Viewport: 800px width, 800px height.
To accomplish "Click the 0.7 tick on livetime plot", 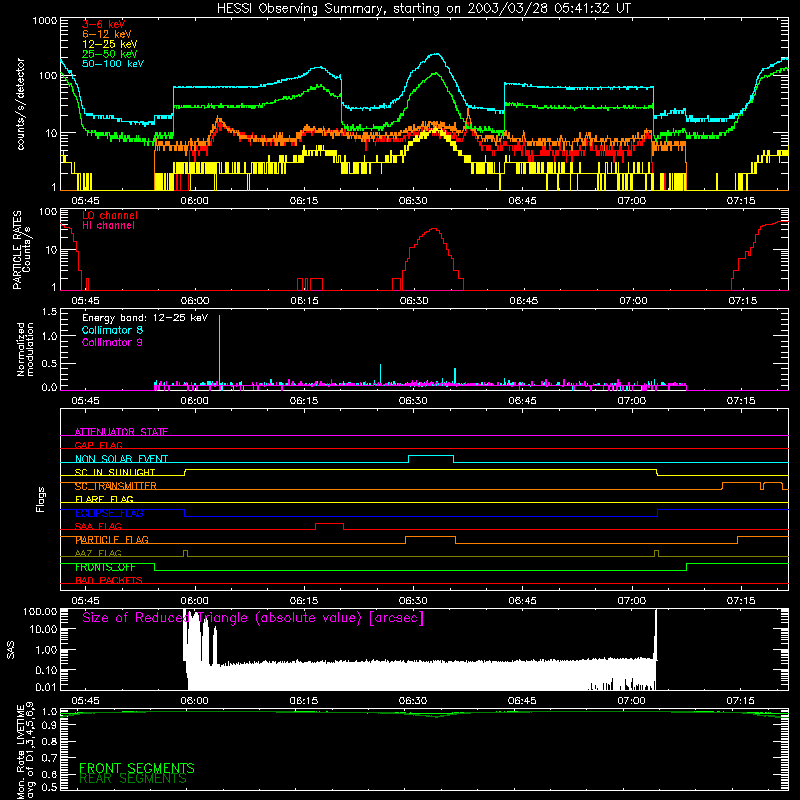I will 49,758.
